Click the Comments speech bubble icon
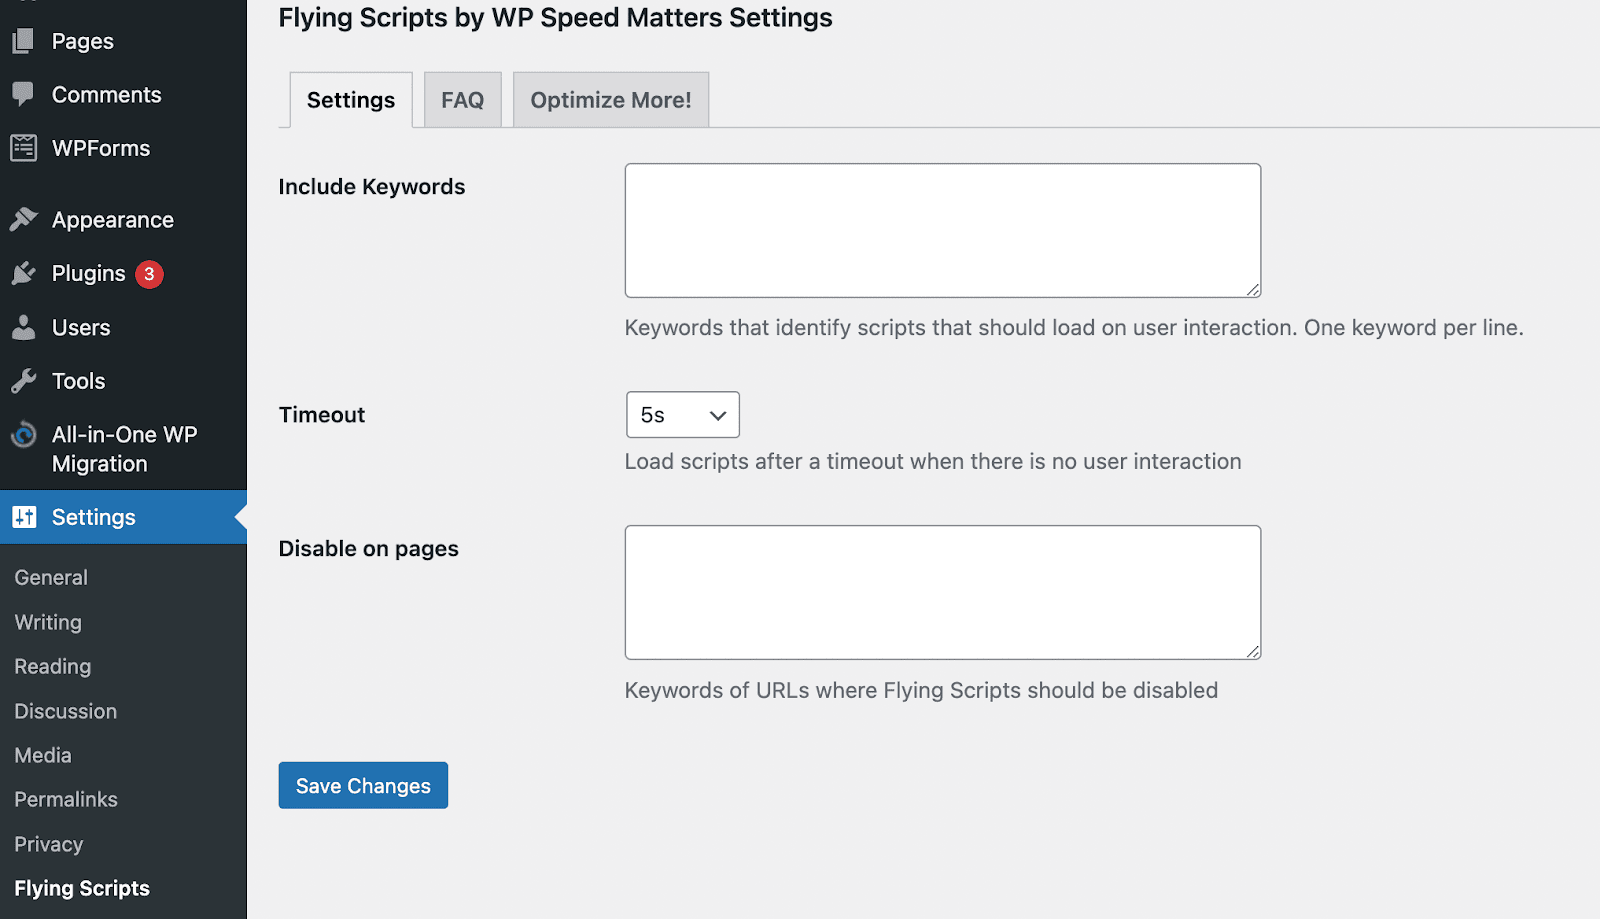 23,94
